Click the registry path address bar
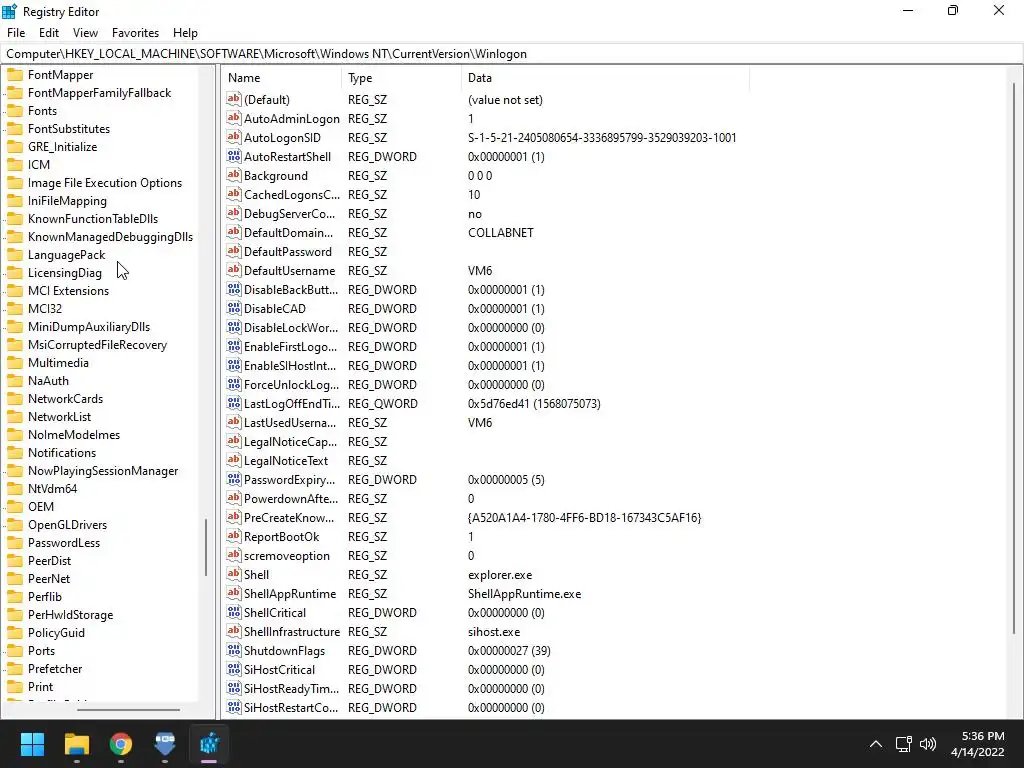The width and height of the screenshot is (1024, 768). (511, 54)
